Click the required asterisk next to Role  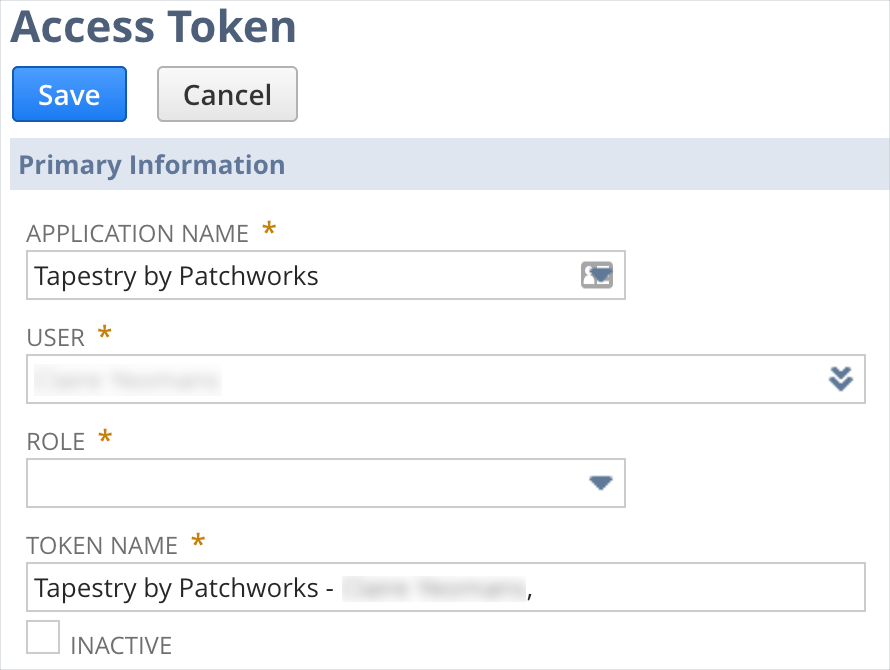[x=105, y=439]
